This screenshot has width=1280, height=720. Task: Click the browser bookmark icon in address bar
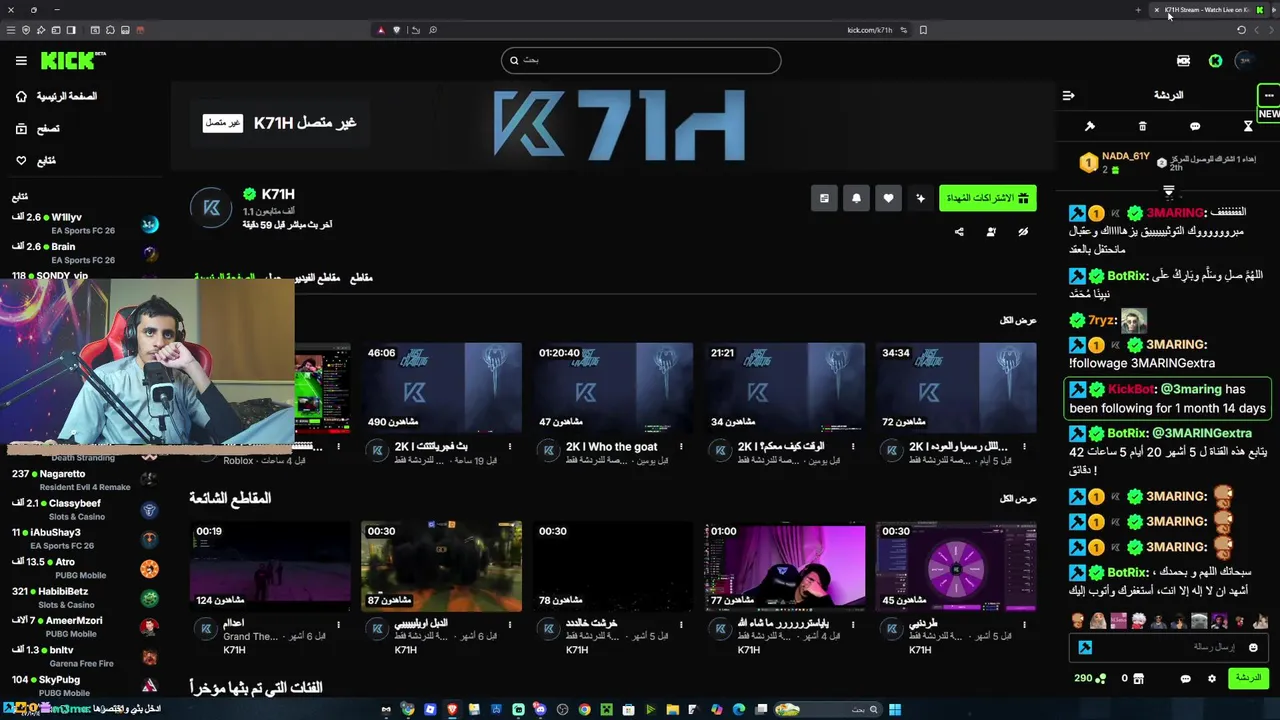coord(923,30)
